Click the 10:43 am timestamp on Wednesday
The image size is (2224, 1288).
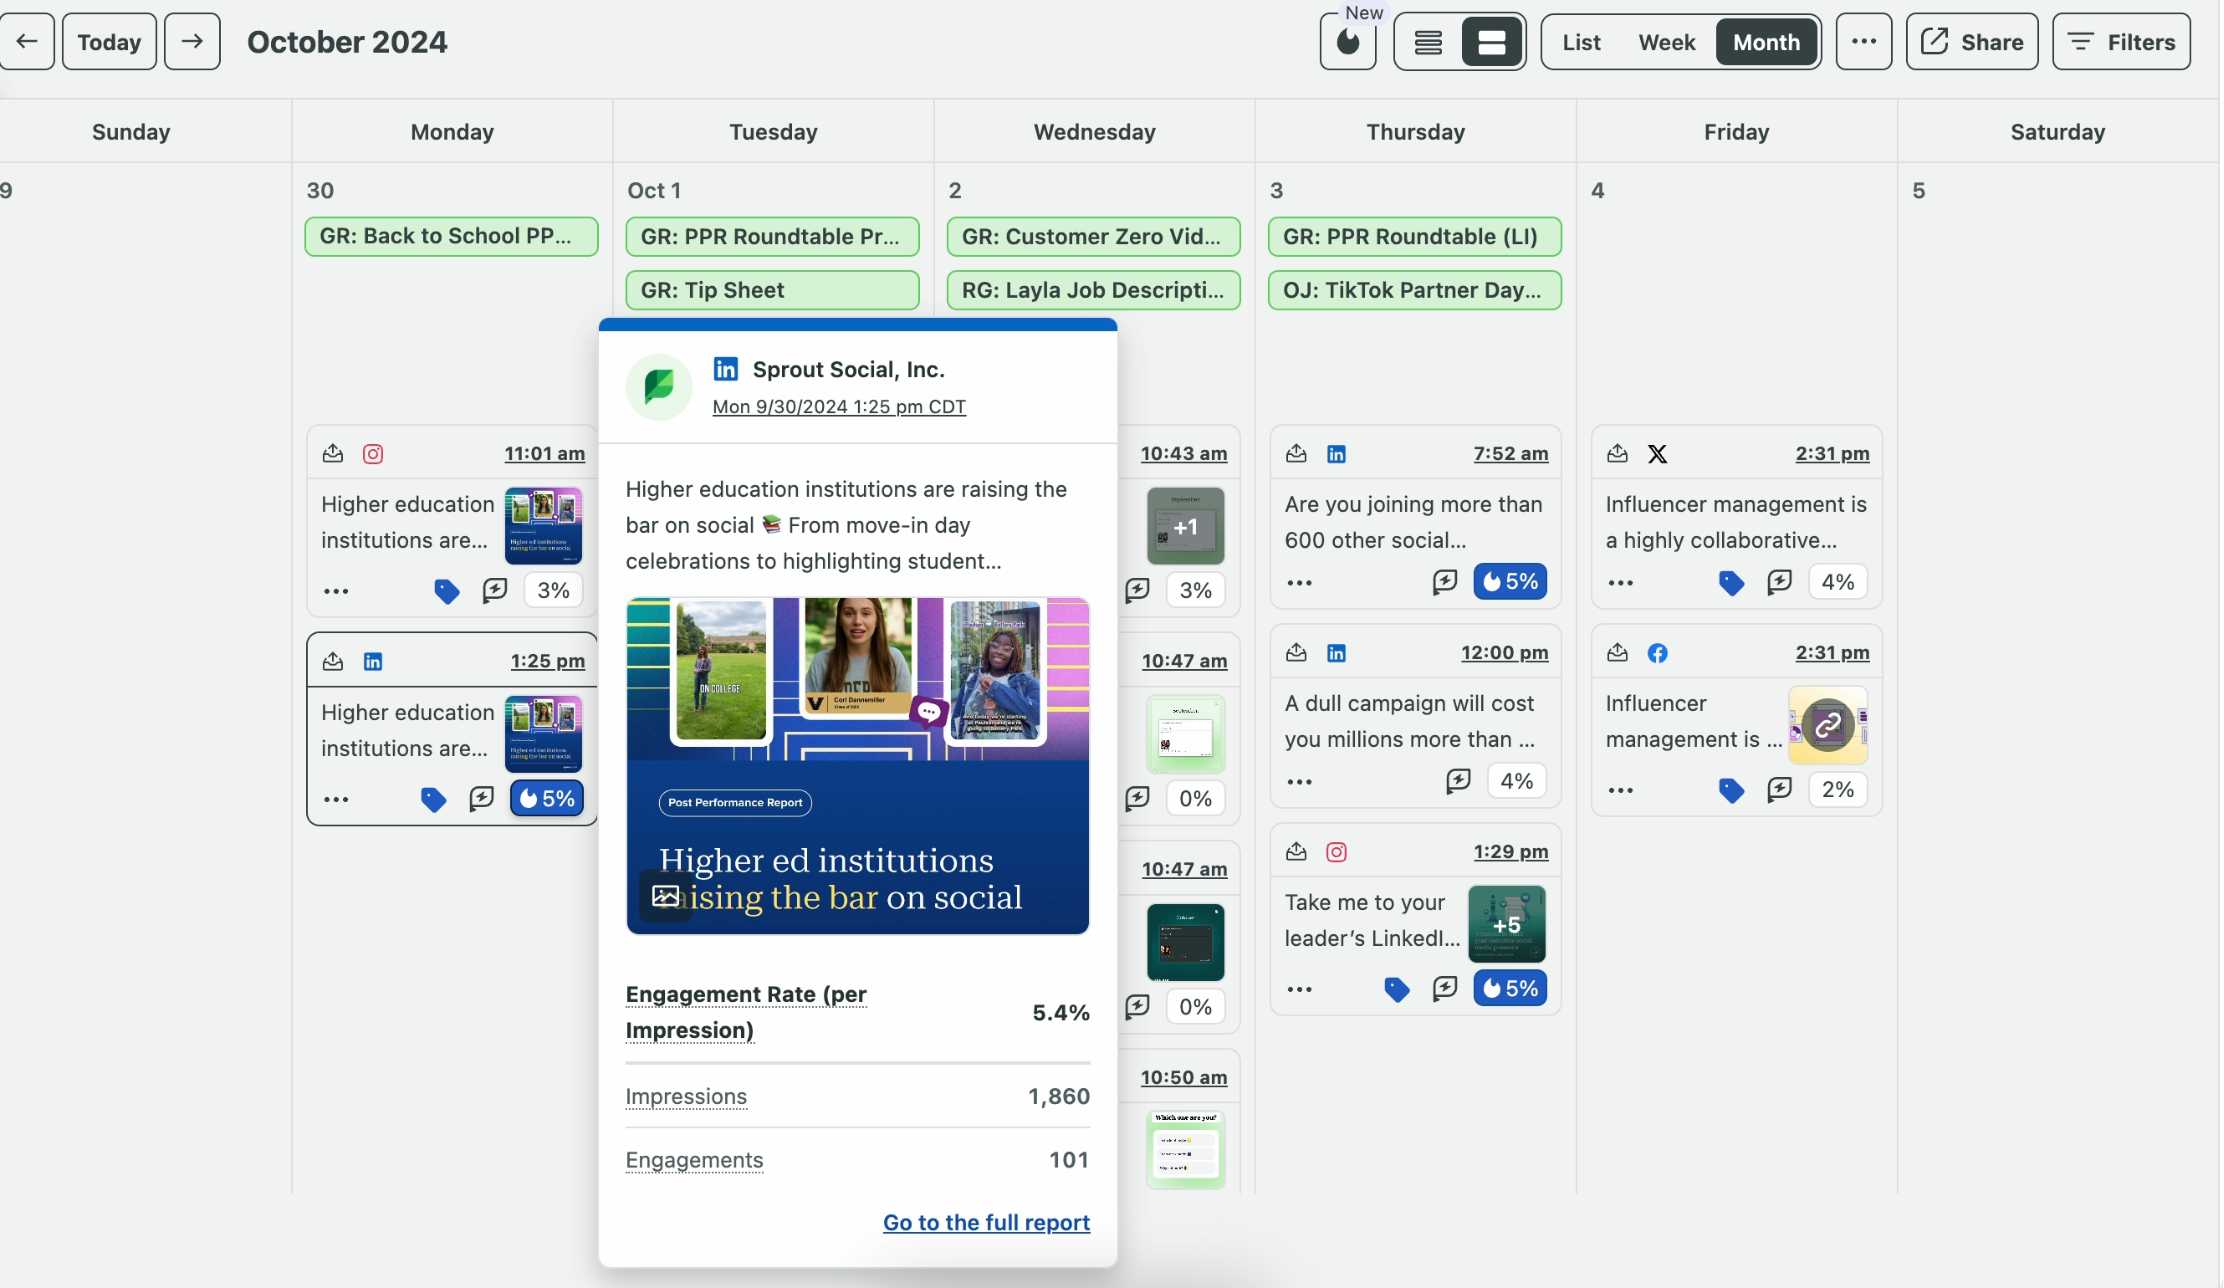coord(1184,454)
